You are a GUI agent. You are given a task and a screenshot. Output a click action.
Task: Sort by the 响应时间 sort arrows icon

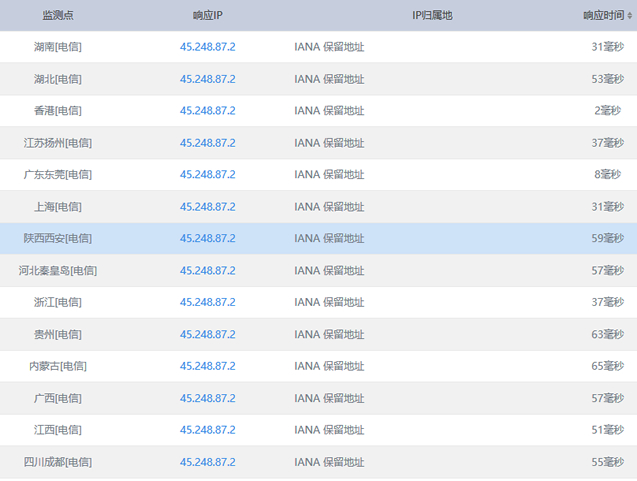pyautogui.click(x=631, y=15)
